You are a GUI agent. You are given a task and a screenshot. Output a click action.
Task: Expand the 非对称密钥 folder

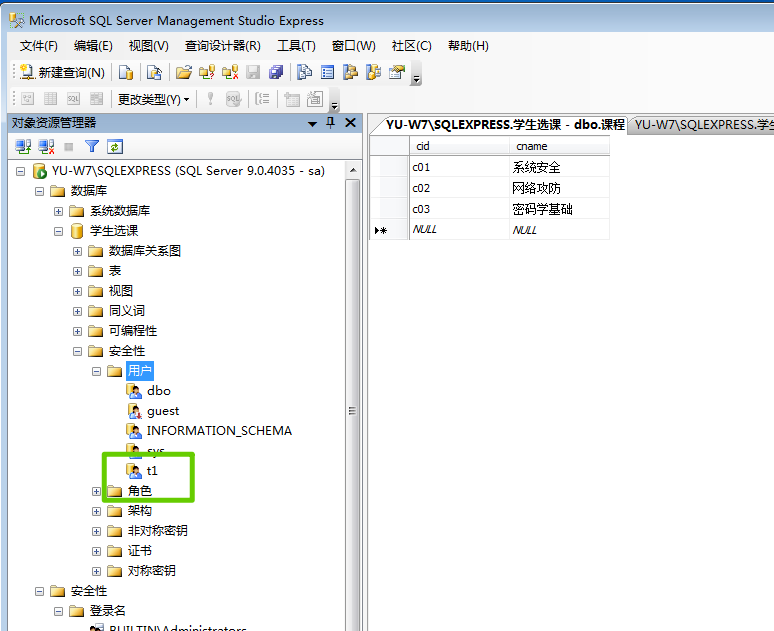(x=96, y=531)
